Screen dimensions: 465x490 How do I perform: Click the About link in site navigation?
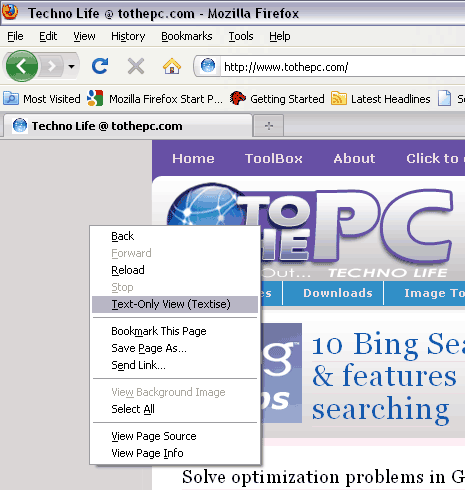tap(354, 158)
